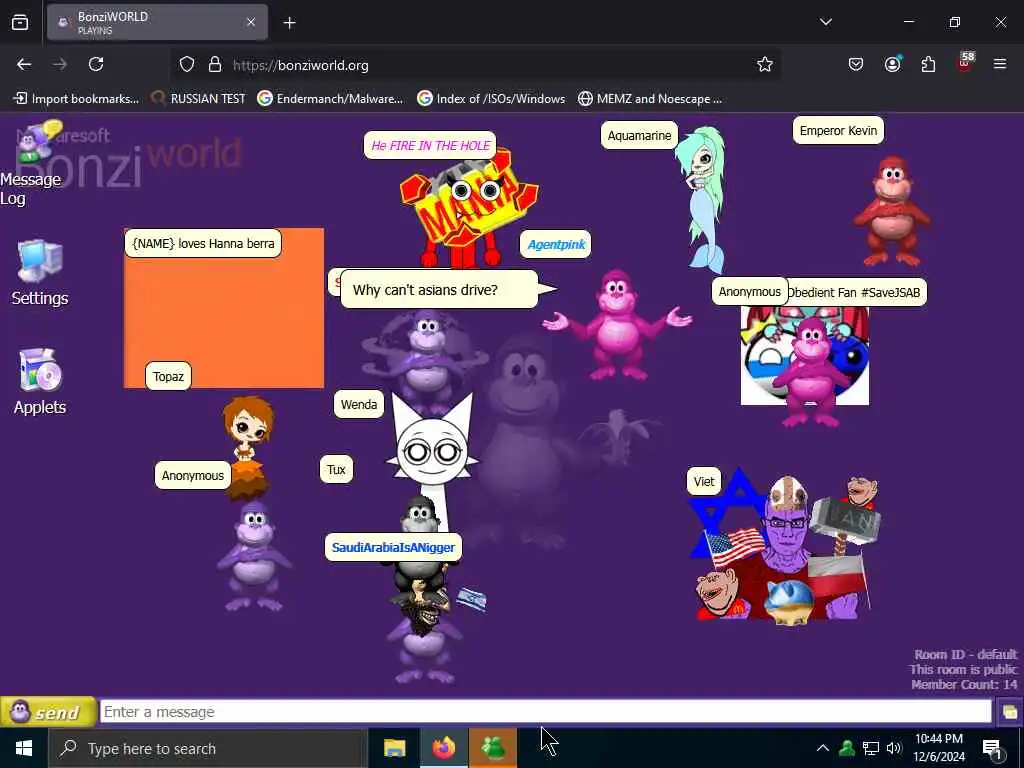Screen dimensions: 1024x768
Task: Open the Settings desktop icon
Action: 40,273
